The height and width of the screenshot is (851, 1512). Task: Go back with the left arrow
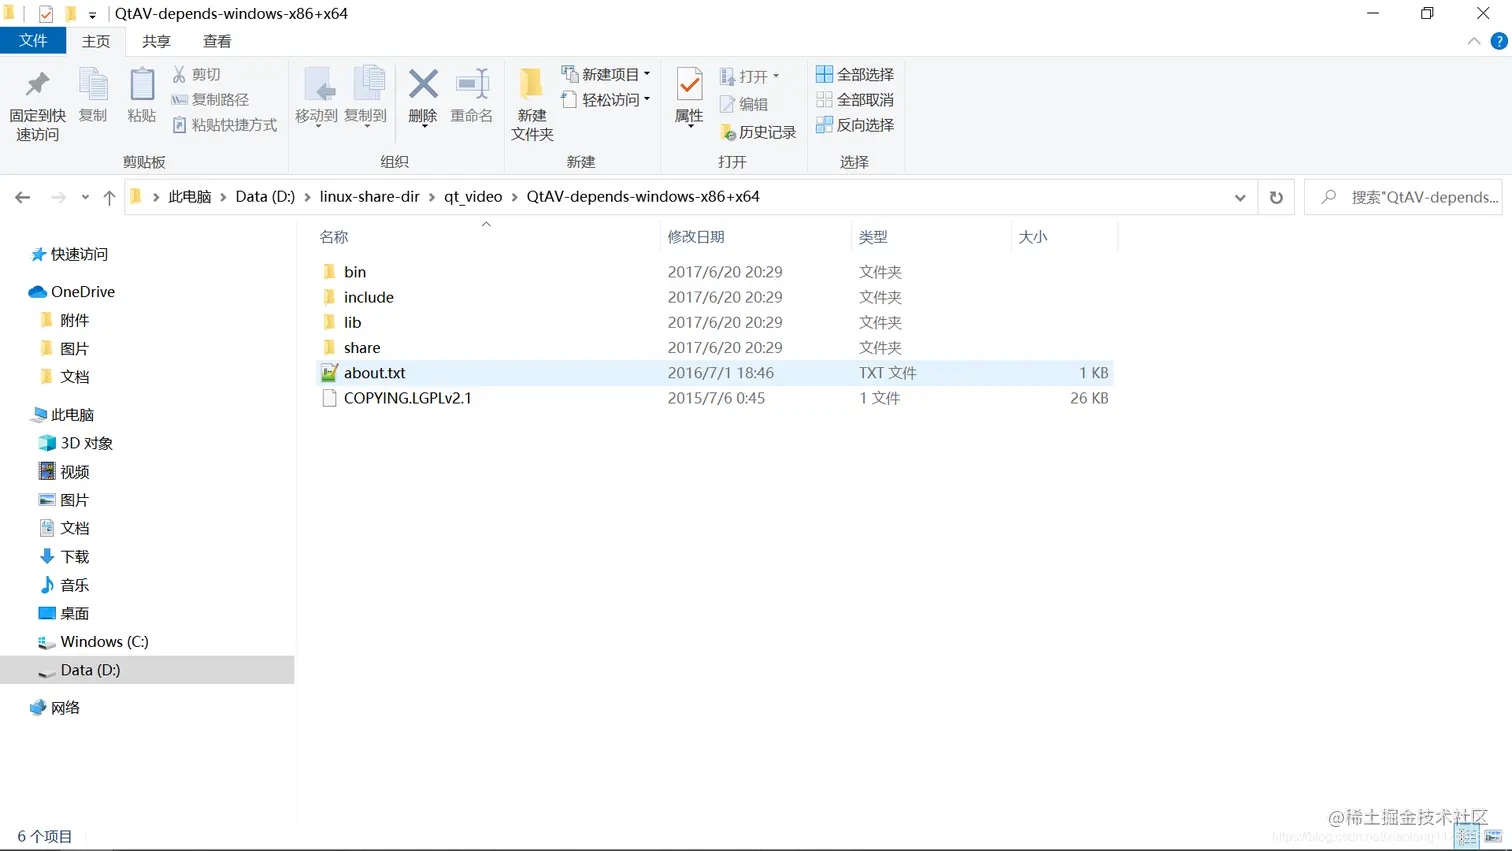pos(23,197)
